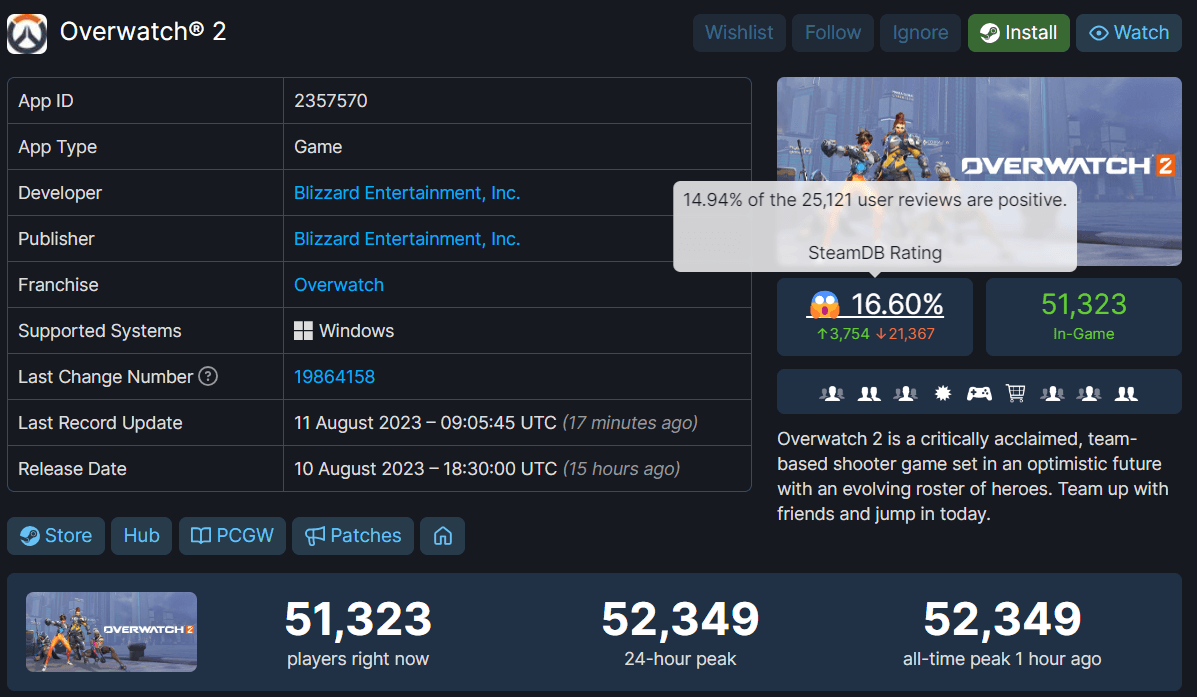Click the green 51,323 In-Game counter

(1084, 316)
